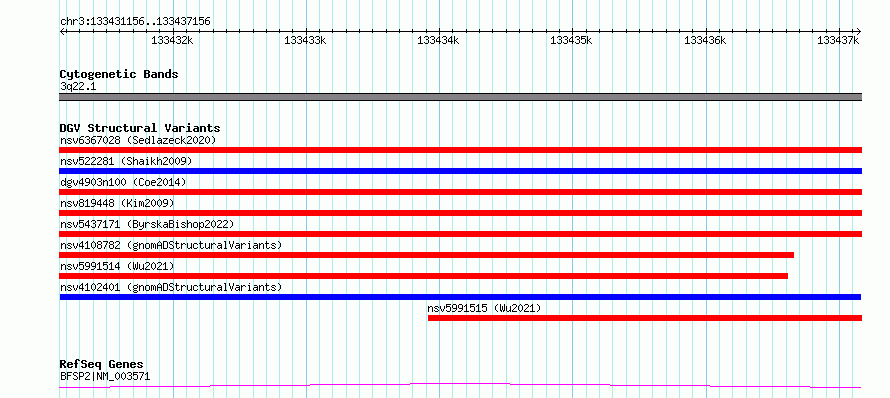Image resolution: width=890 pixels, height=398 pixels.
Task: Click the red bar for nsv819448
Action: click(x=460, y=213)
